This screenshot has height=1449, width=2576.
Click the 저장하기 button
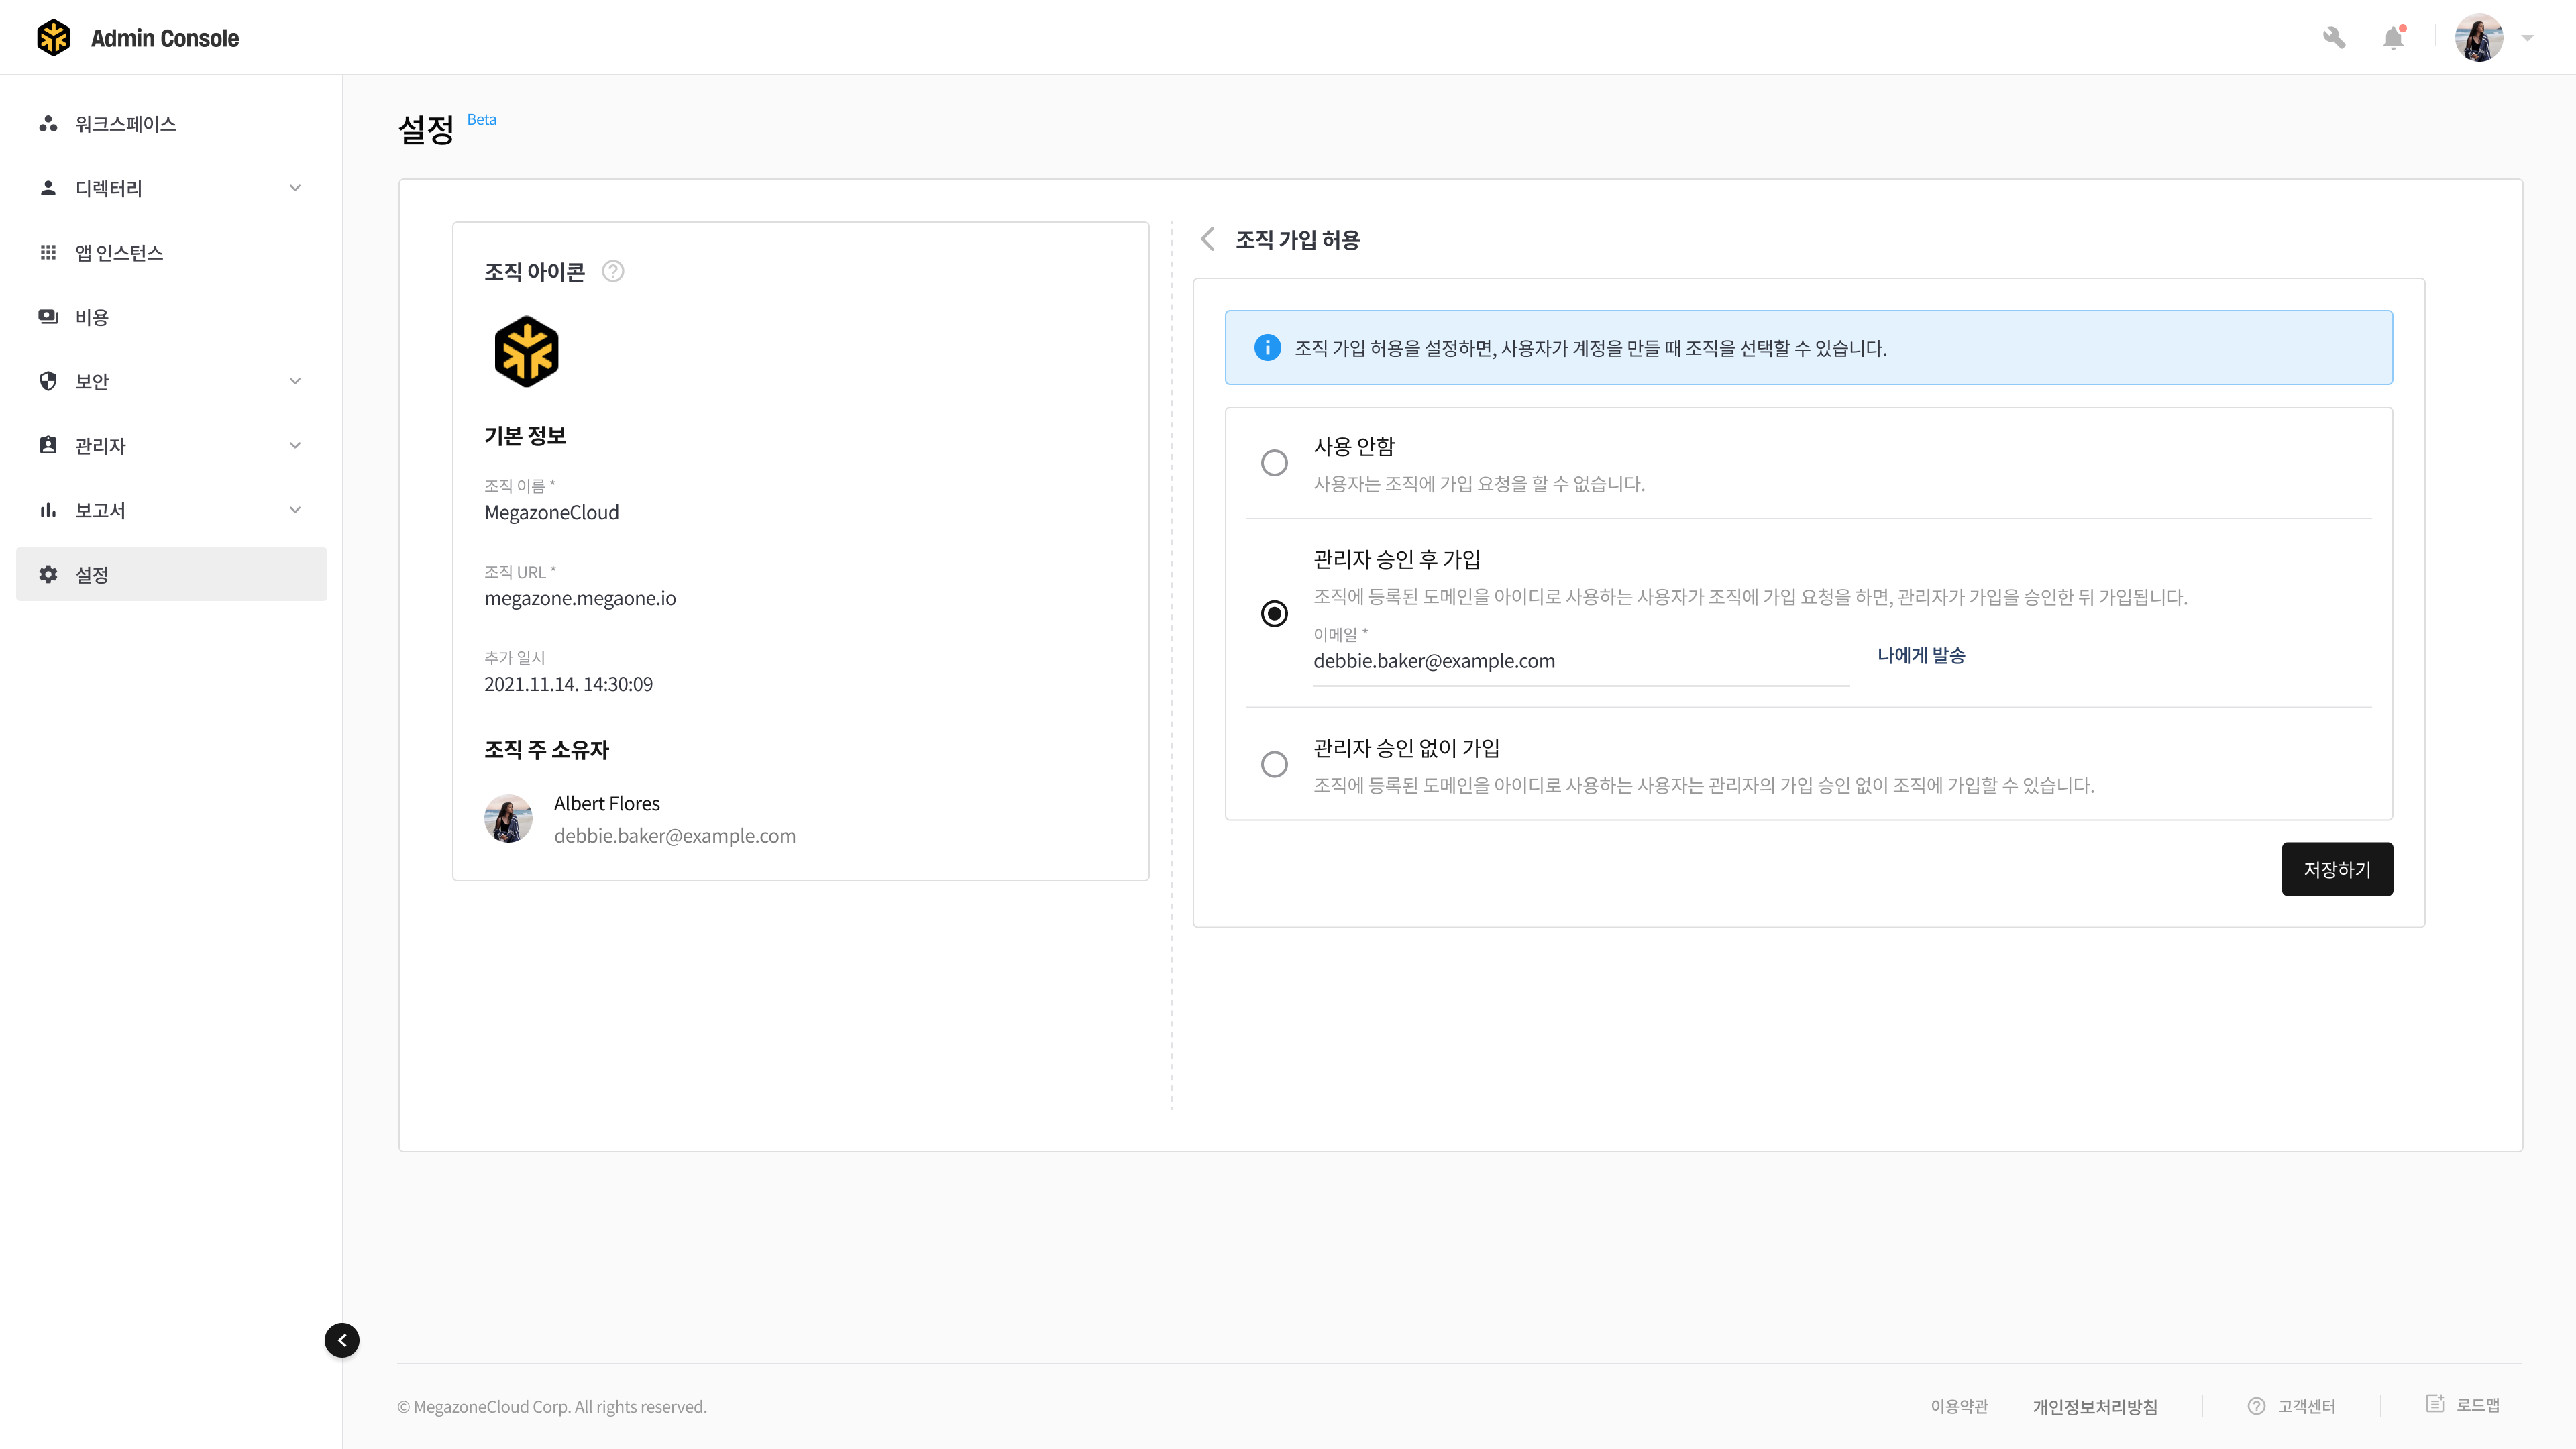pos(2337,869)
